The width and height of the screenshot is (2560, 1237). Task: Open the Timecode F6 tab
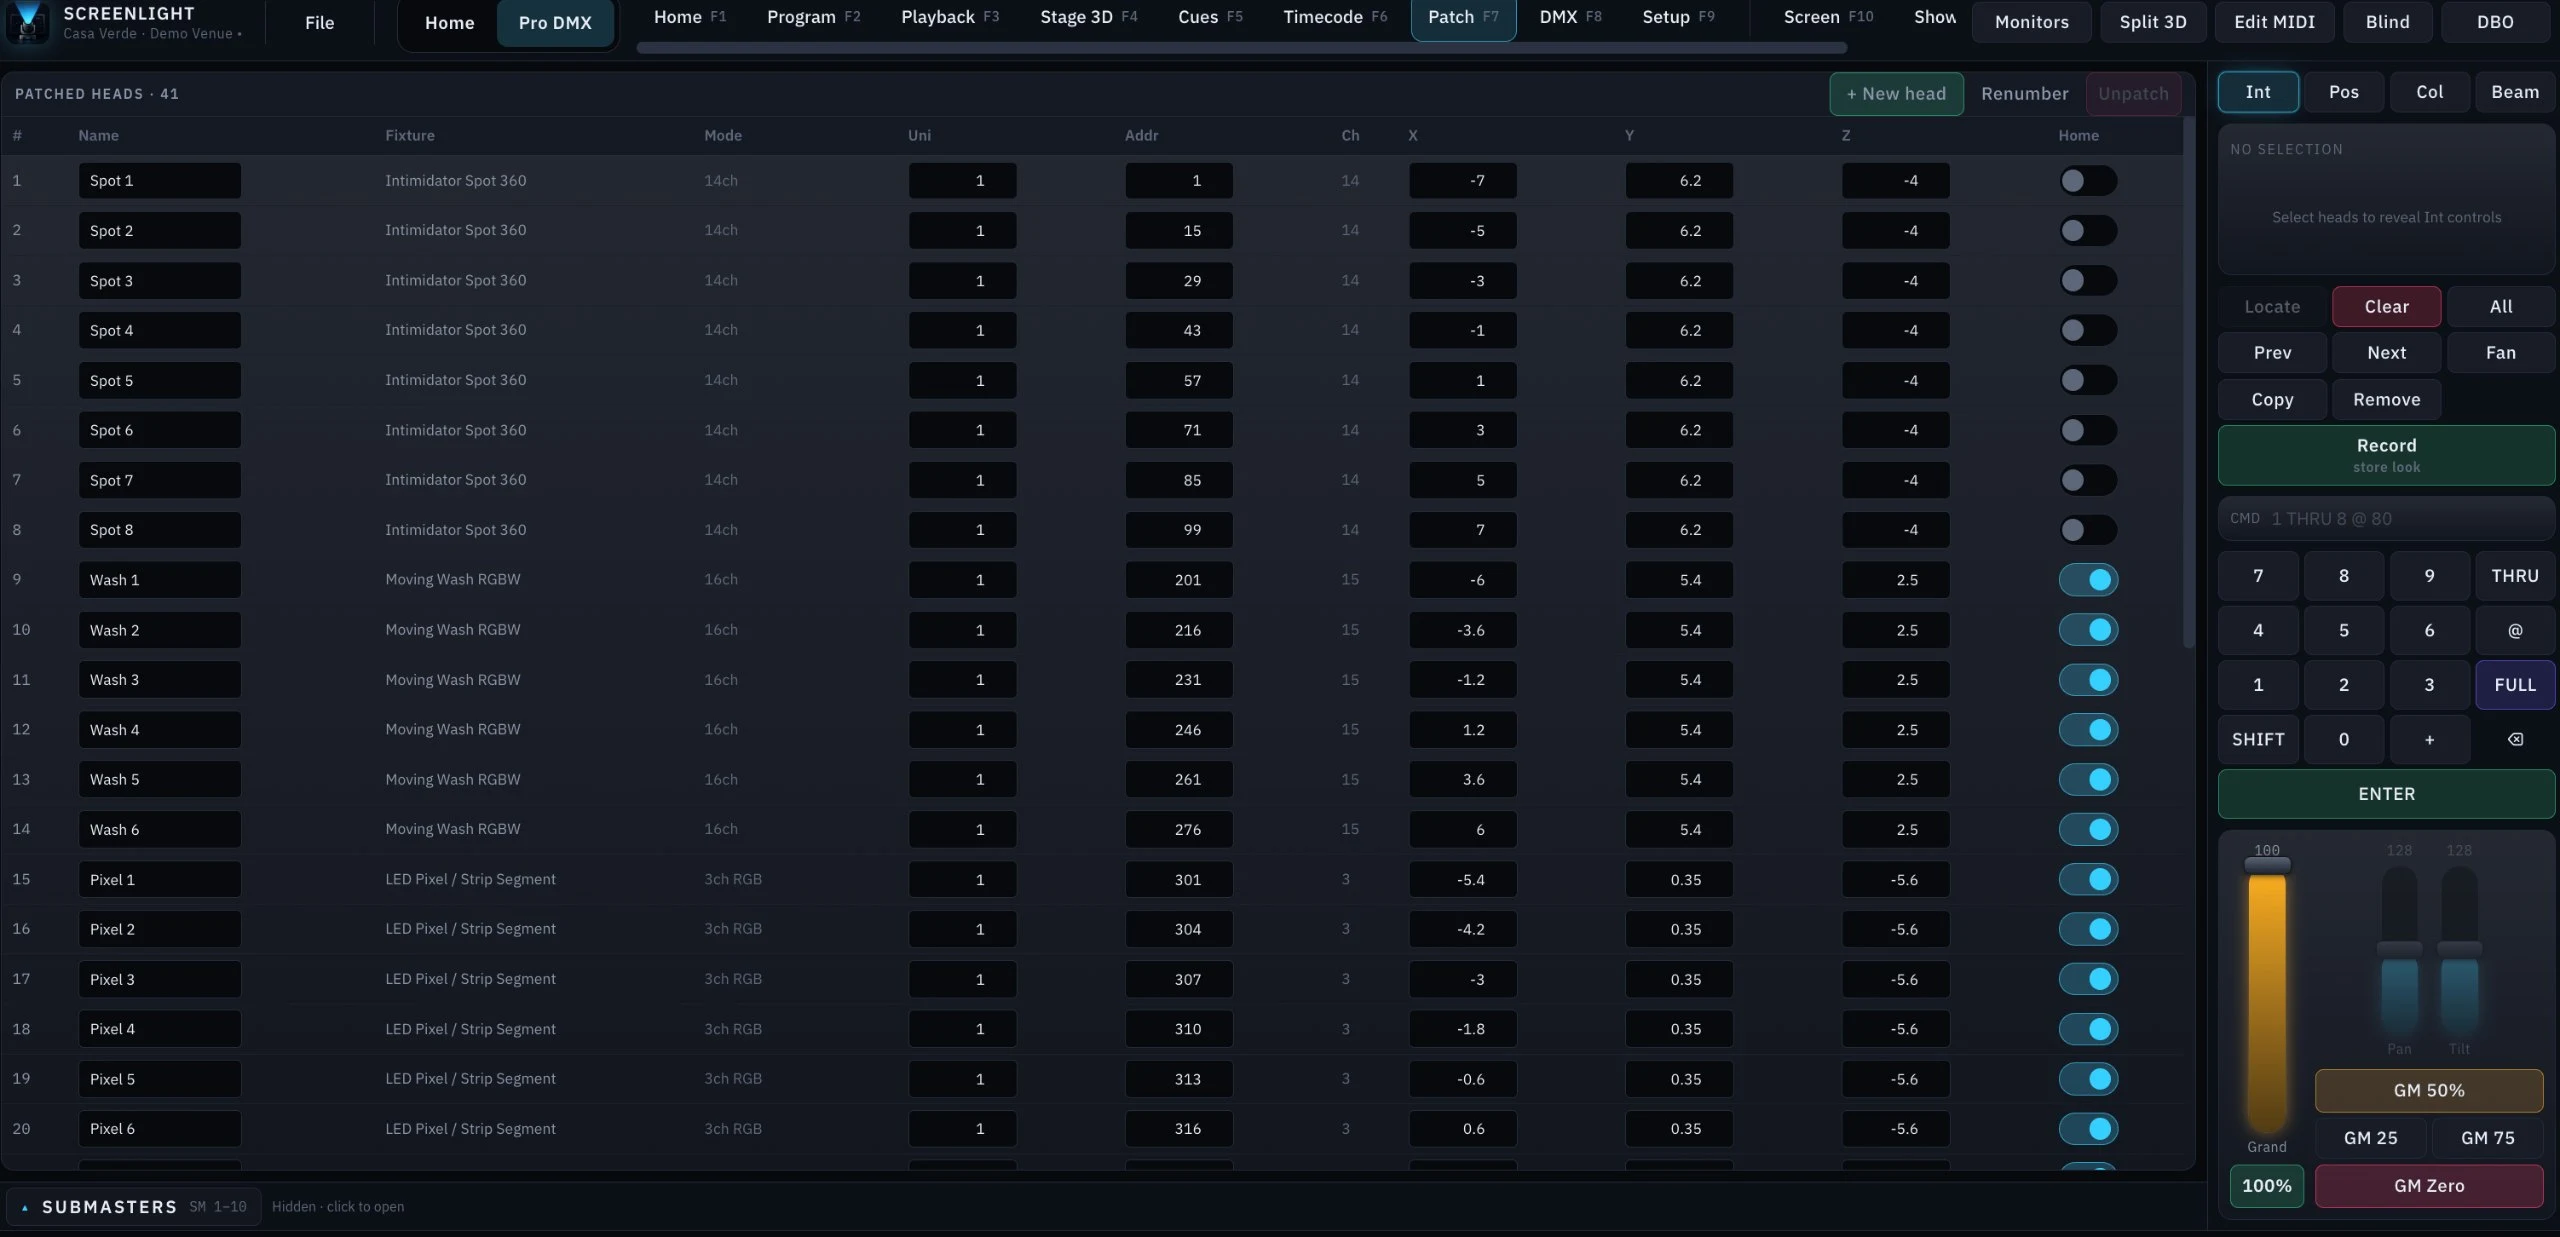point(1335,17)
